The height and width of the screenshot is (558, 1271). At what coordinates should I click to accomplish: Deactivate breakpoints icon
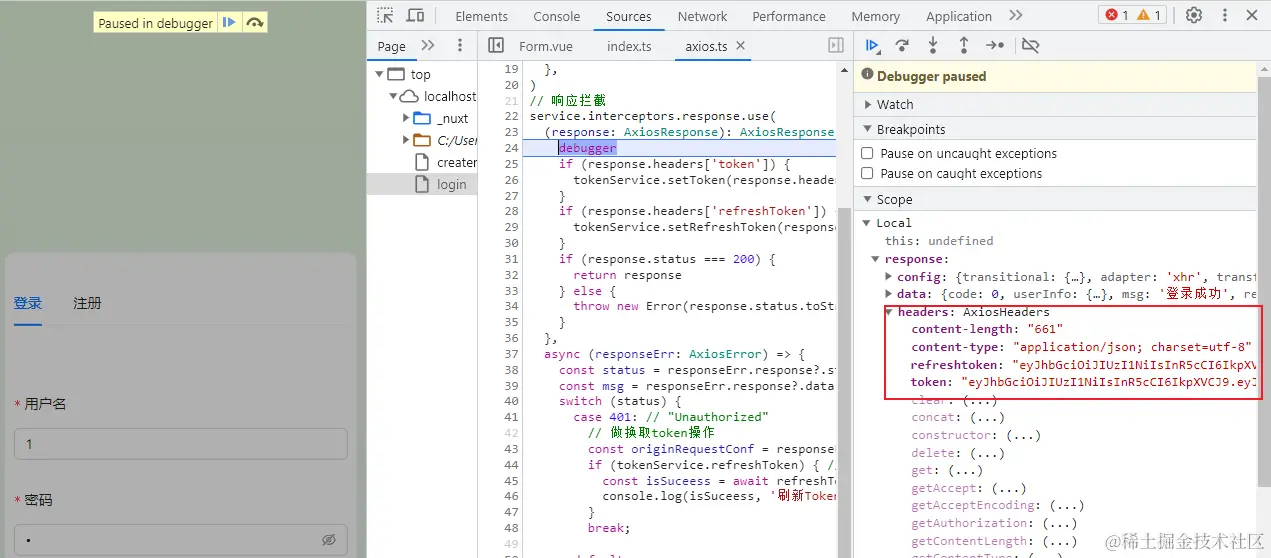1031,46
